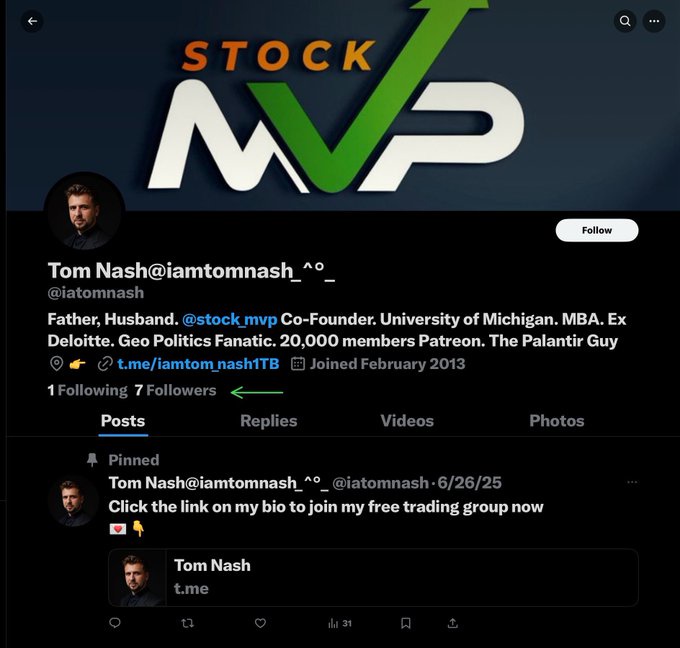
Task: Go back using the arrow icon
Action: pyautogui.click(x=32, y=21)
